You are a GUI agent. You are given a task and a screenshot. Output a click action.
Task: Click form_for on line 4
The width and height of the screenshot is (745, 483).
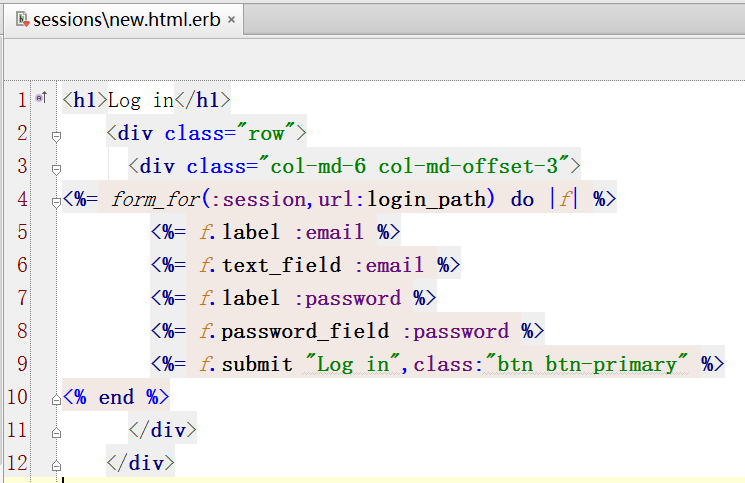(155, 199)
